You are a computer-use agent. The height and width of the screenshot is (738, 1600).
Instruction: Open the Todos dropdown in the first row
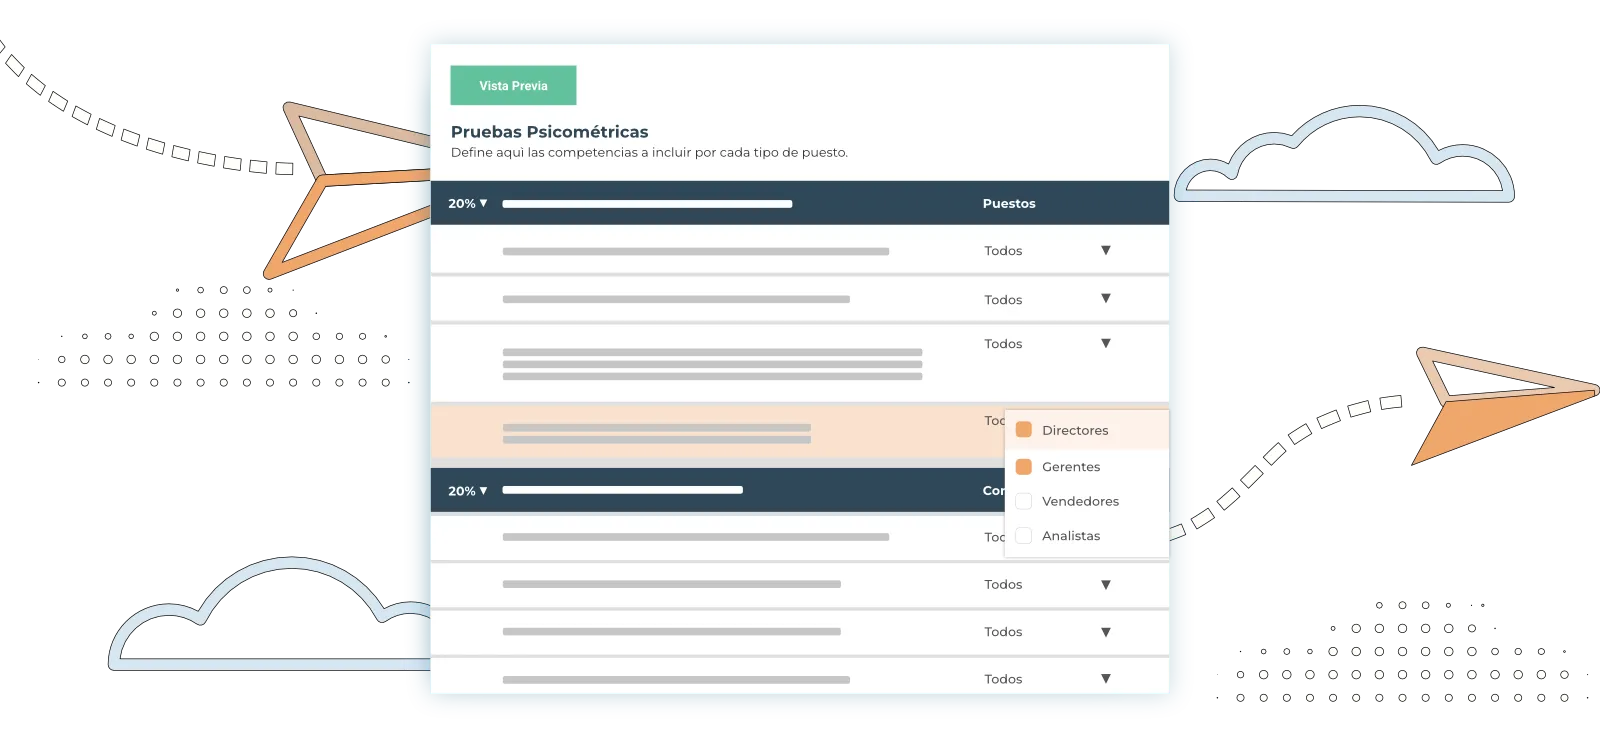click(x=1105, y=251)
